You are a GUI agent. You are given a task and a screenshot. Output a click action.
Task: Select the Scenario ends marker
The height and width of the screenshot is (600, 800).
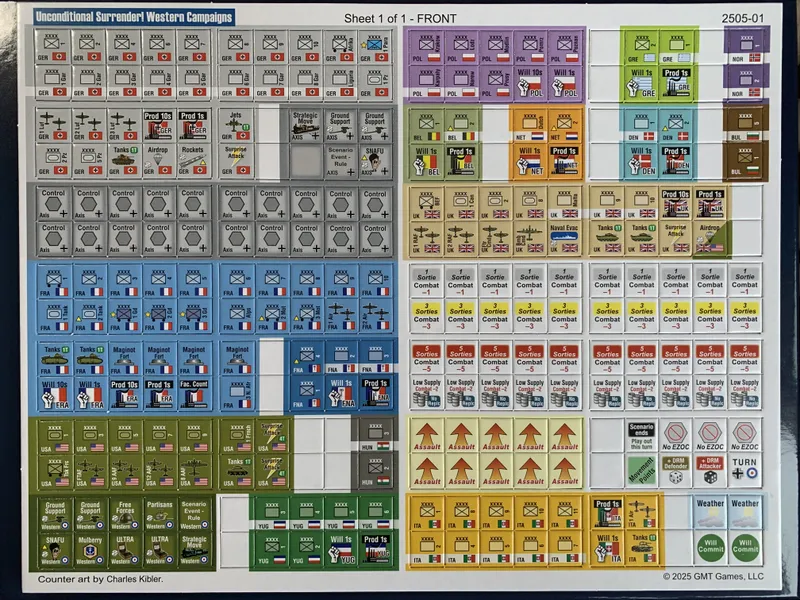(x=641, y=436)
